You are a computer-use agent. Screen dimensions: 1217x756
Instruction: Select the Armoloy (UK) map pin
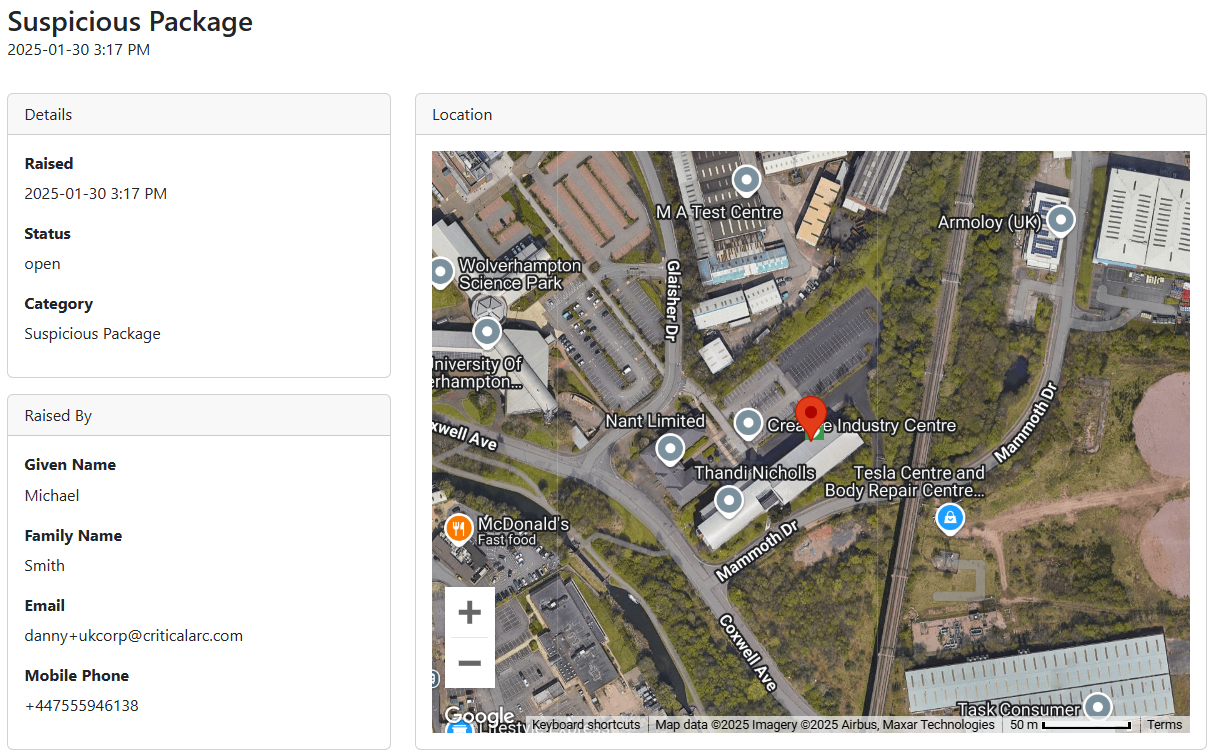pyautogui.click(x=1060, y=220)
